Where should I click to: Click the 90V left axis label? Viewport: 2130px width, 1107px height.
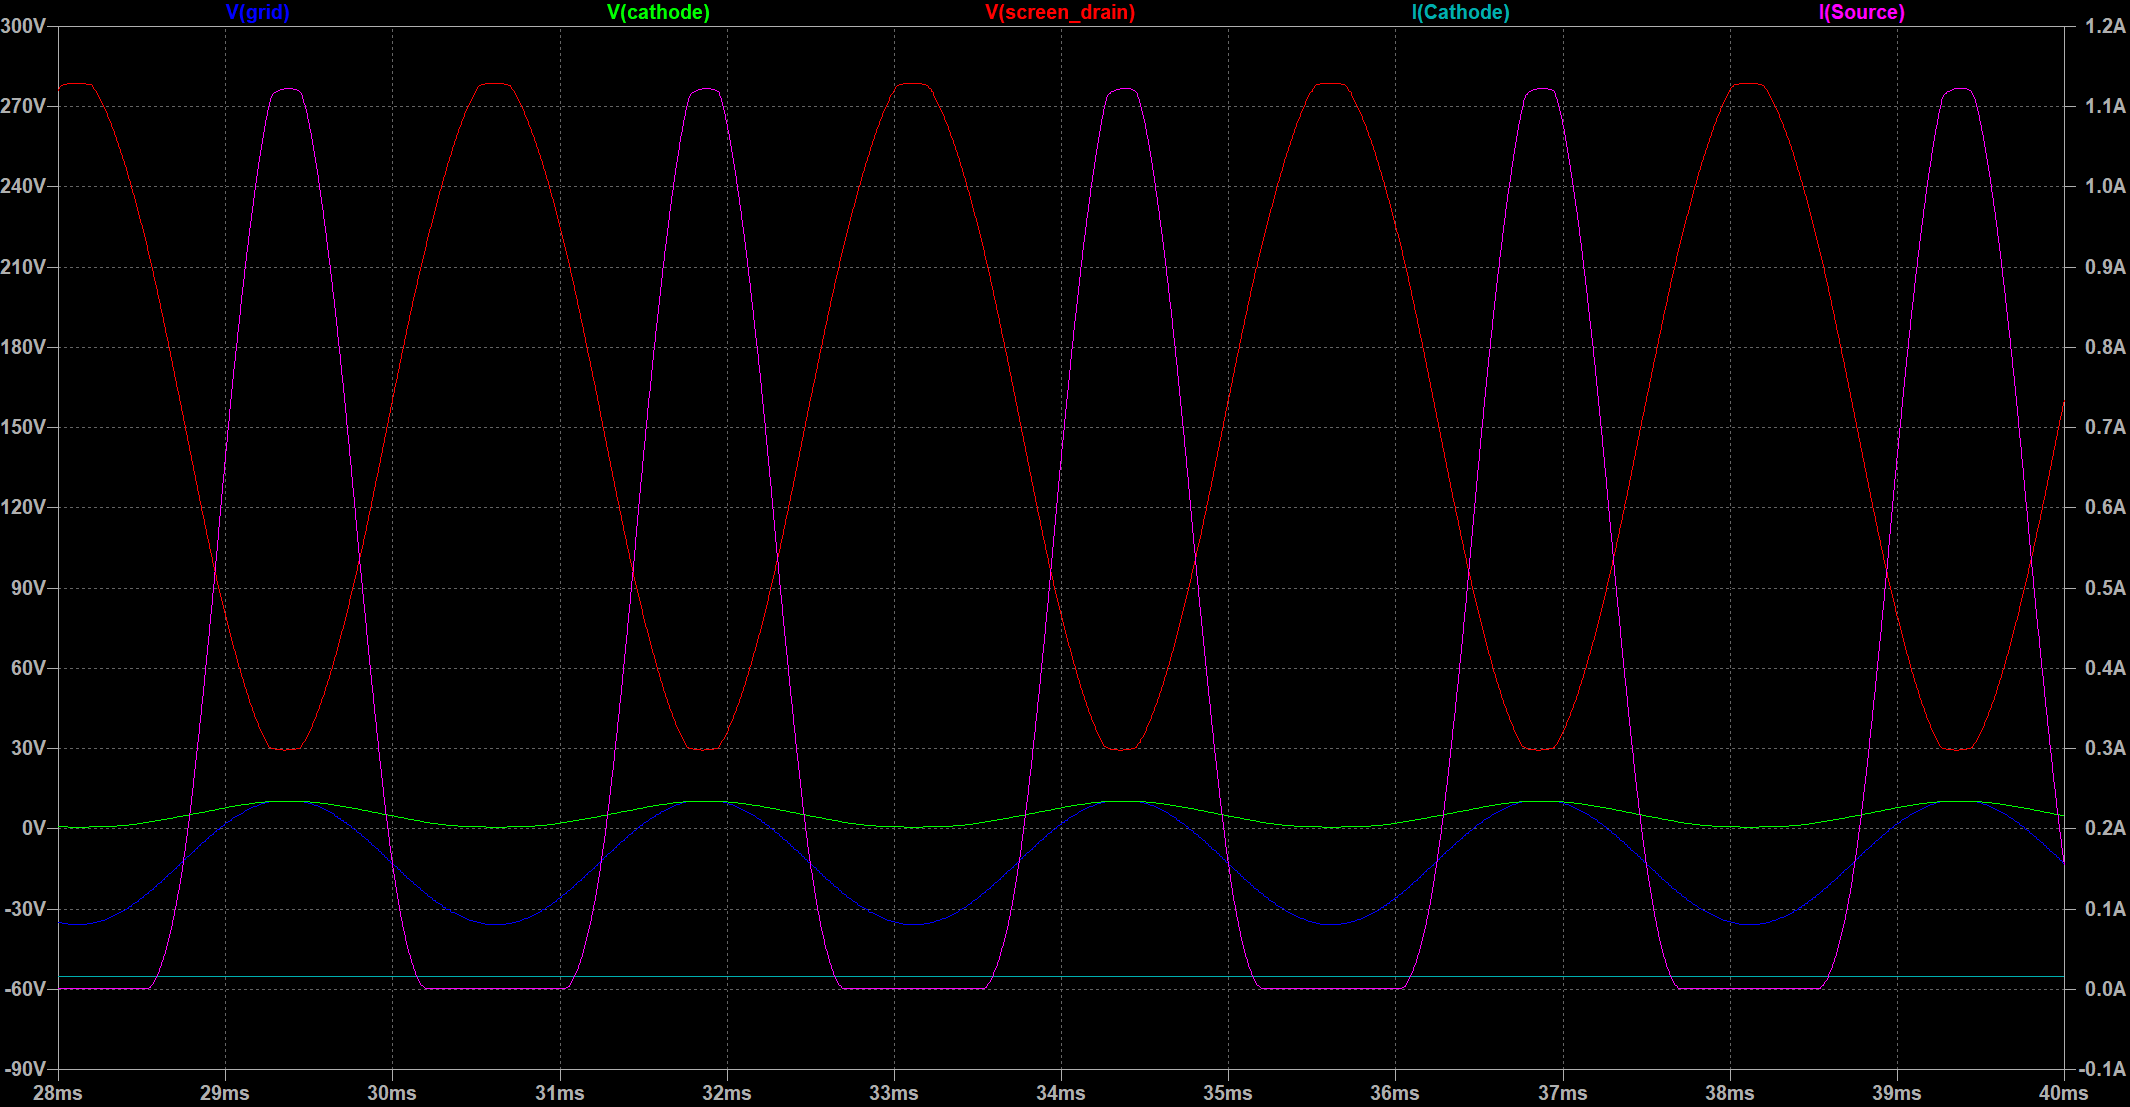(28, 588)
